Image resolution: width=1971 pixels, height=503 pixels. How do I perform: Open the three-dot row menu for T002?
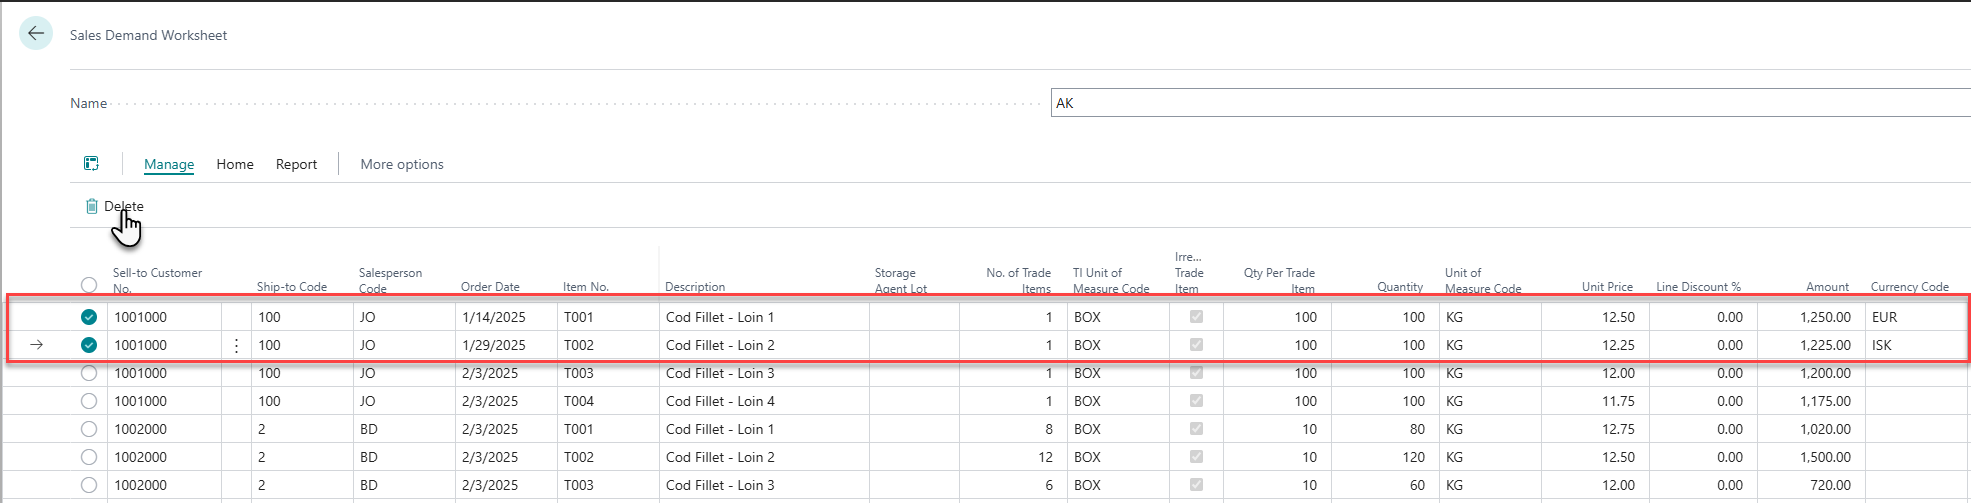[x=236, y=345]
